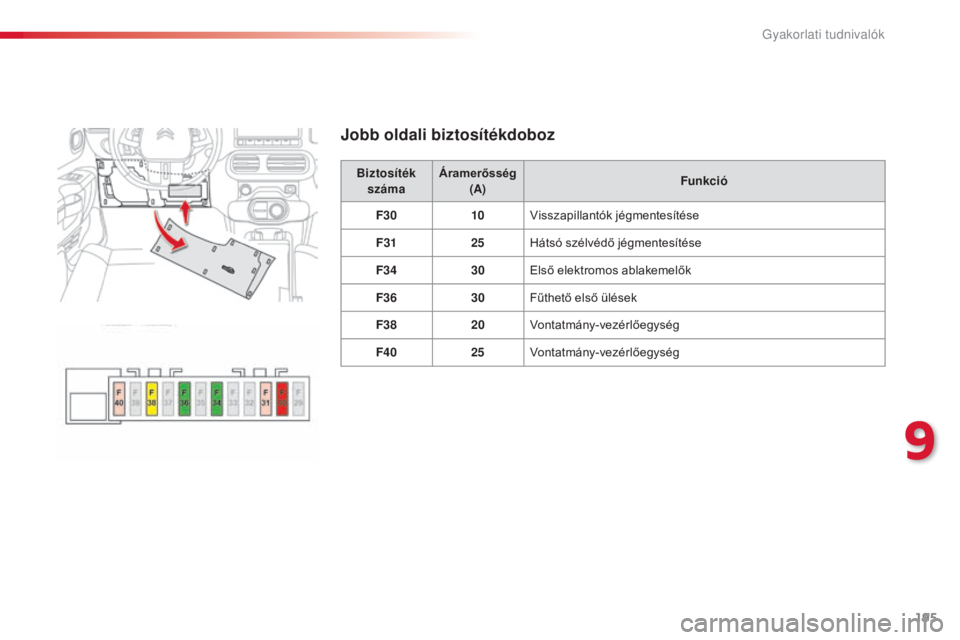Click the yellow F38 fuse in the diagram
This screenshot has width=960, height=640.
[x=152, y=399]
